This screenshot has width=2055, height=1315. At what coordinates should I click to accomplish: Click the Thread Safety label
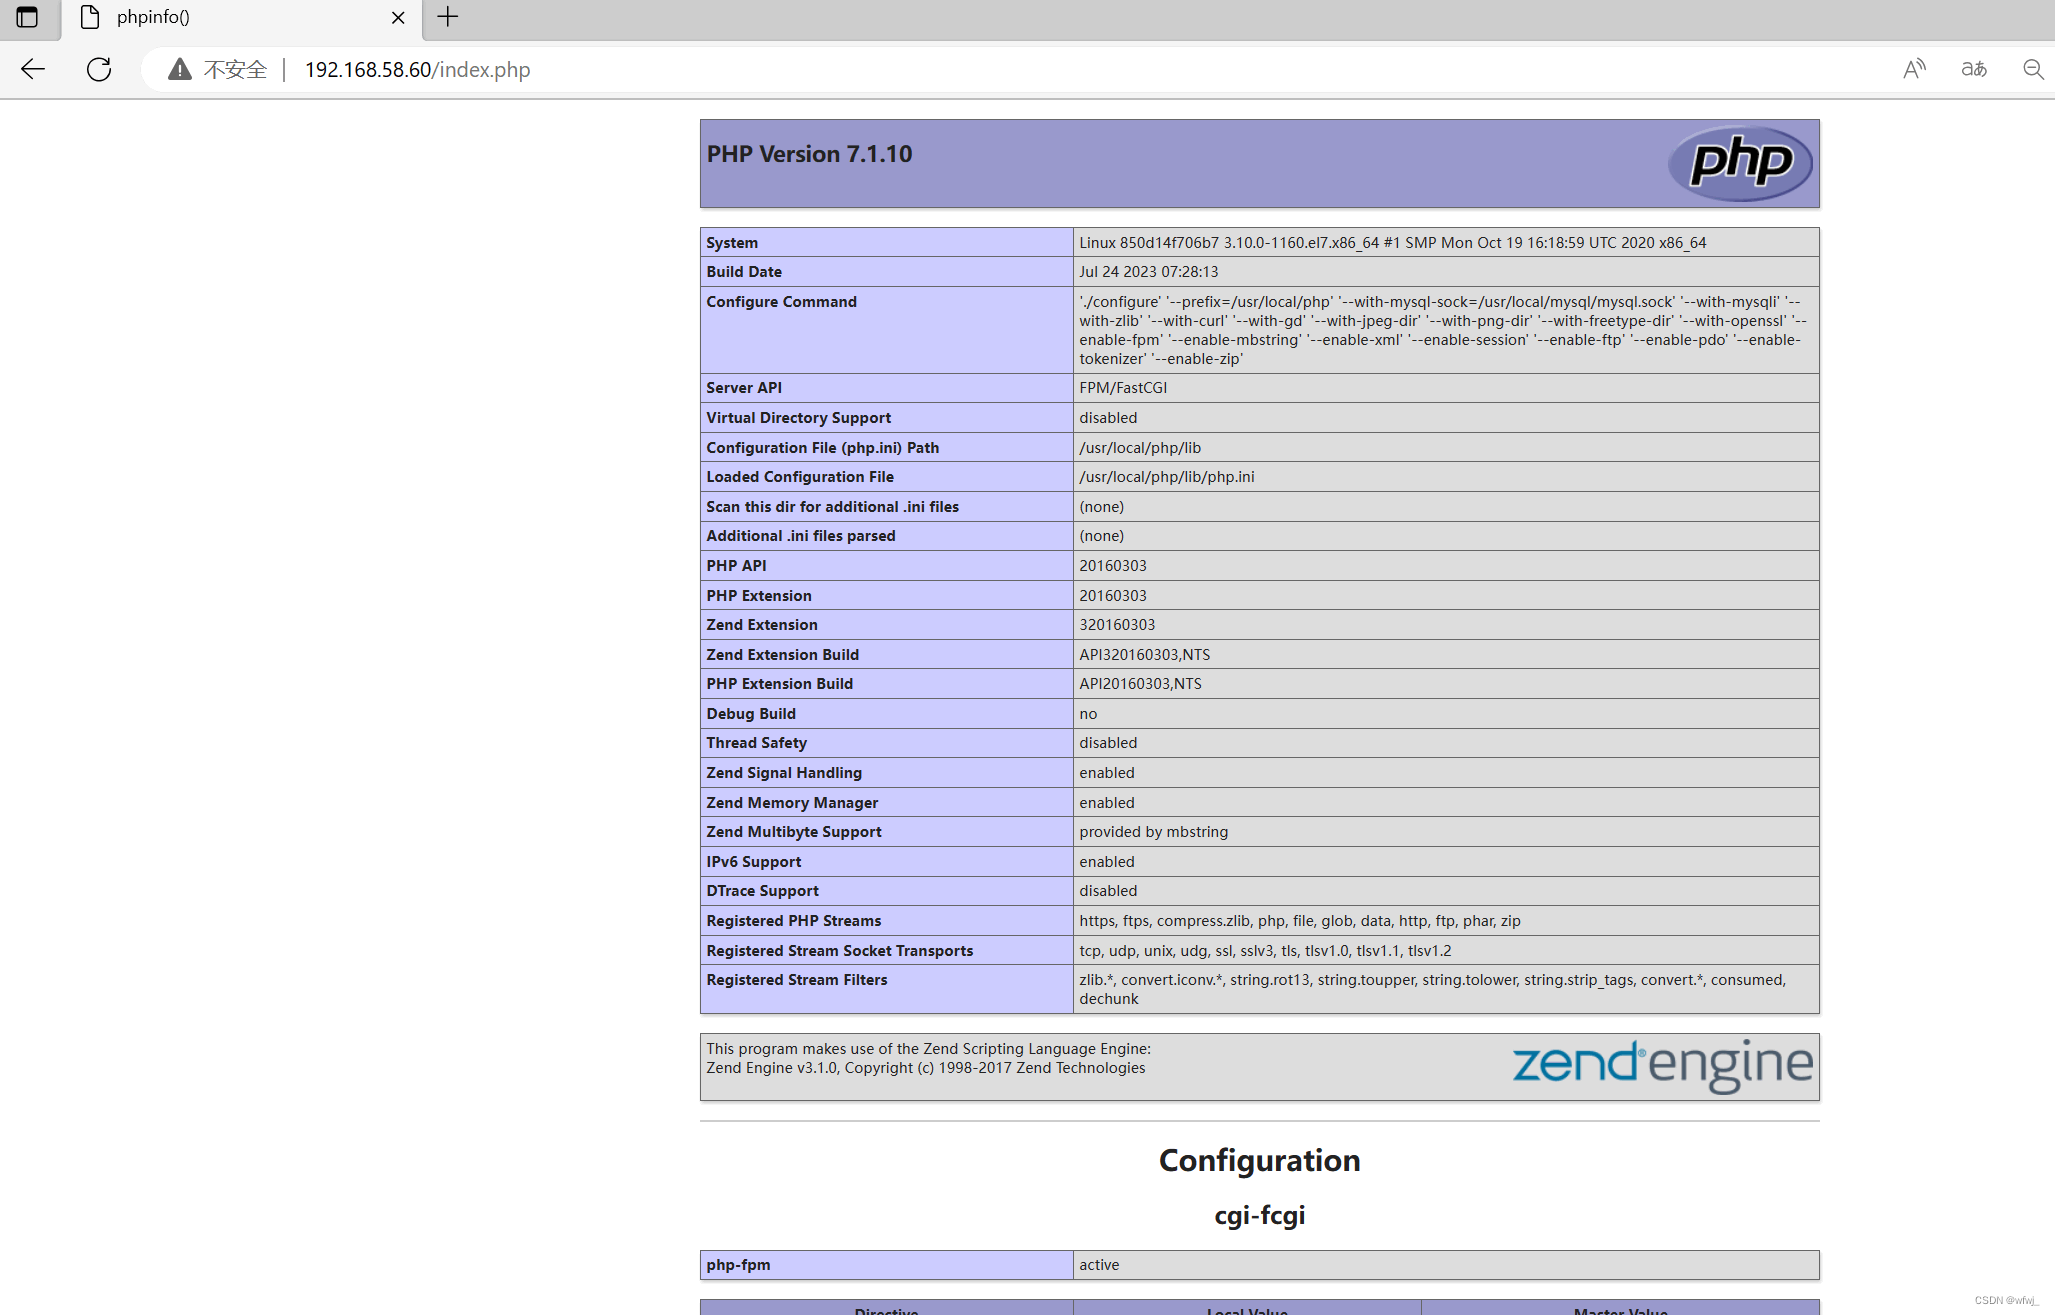pyautogui.click(x=756, y=743)
